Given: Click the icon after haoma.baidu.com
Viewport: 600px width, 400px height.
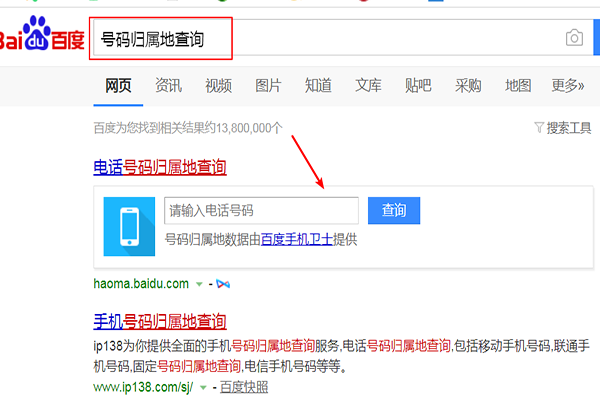Looking at the screenshot, I should 223,284.
